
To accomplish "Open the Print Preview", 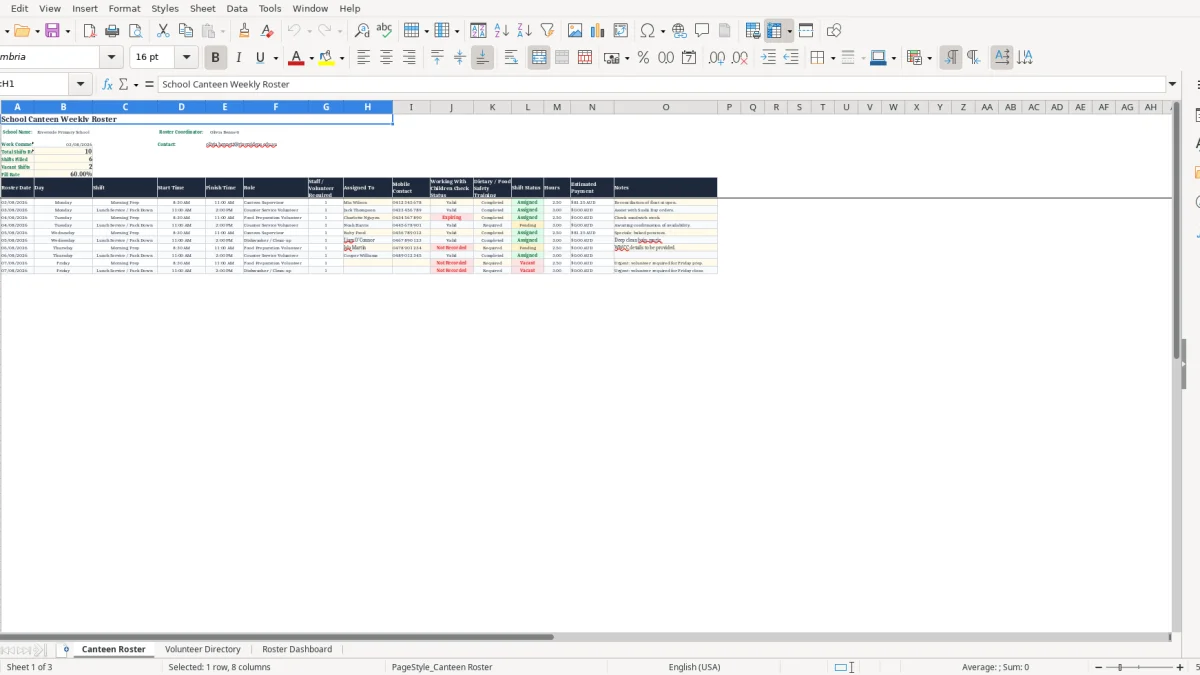I will click(x=134, y=31).
